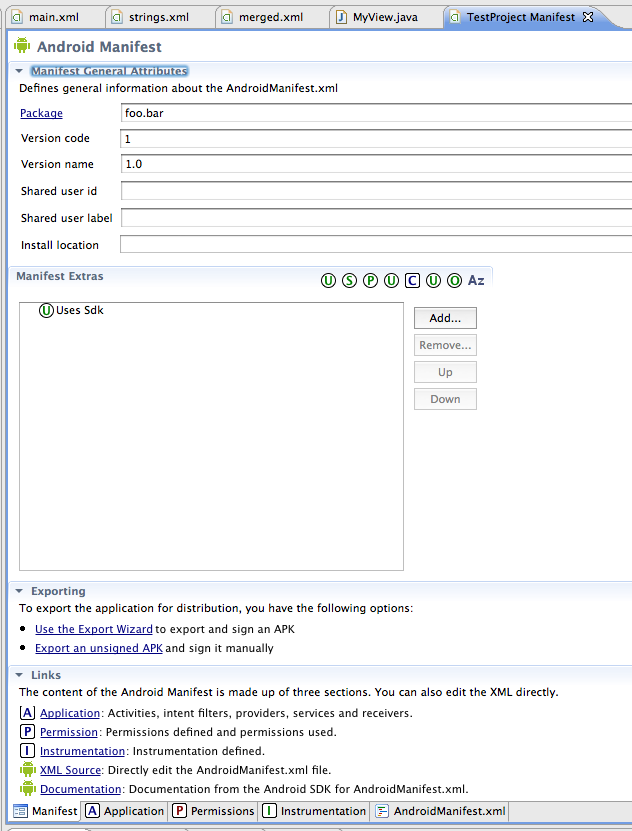Click the file icon on strings.xml tab
The width and height of the screenshot is (632, 831).
[x=117, y=17]
